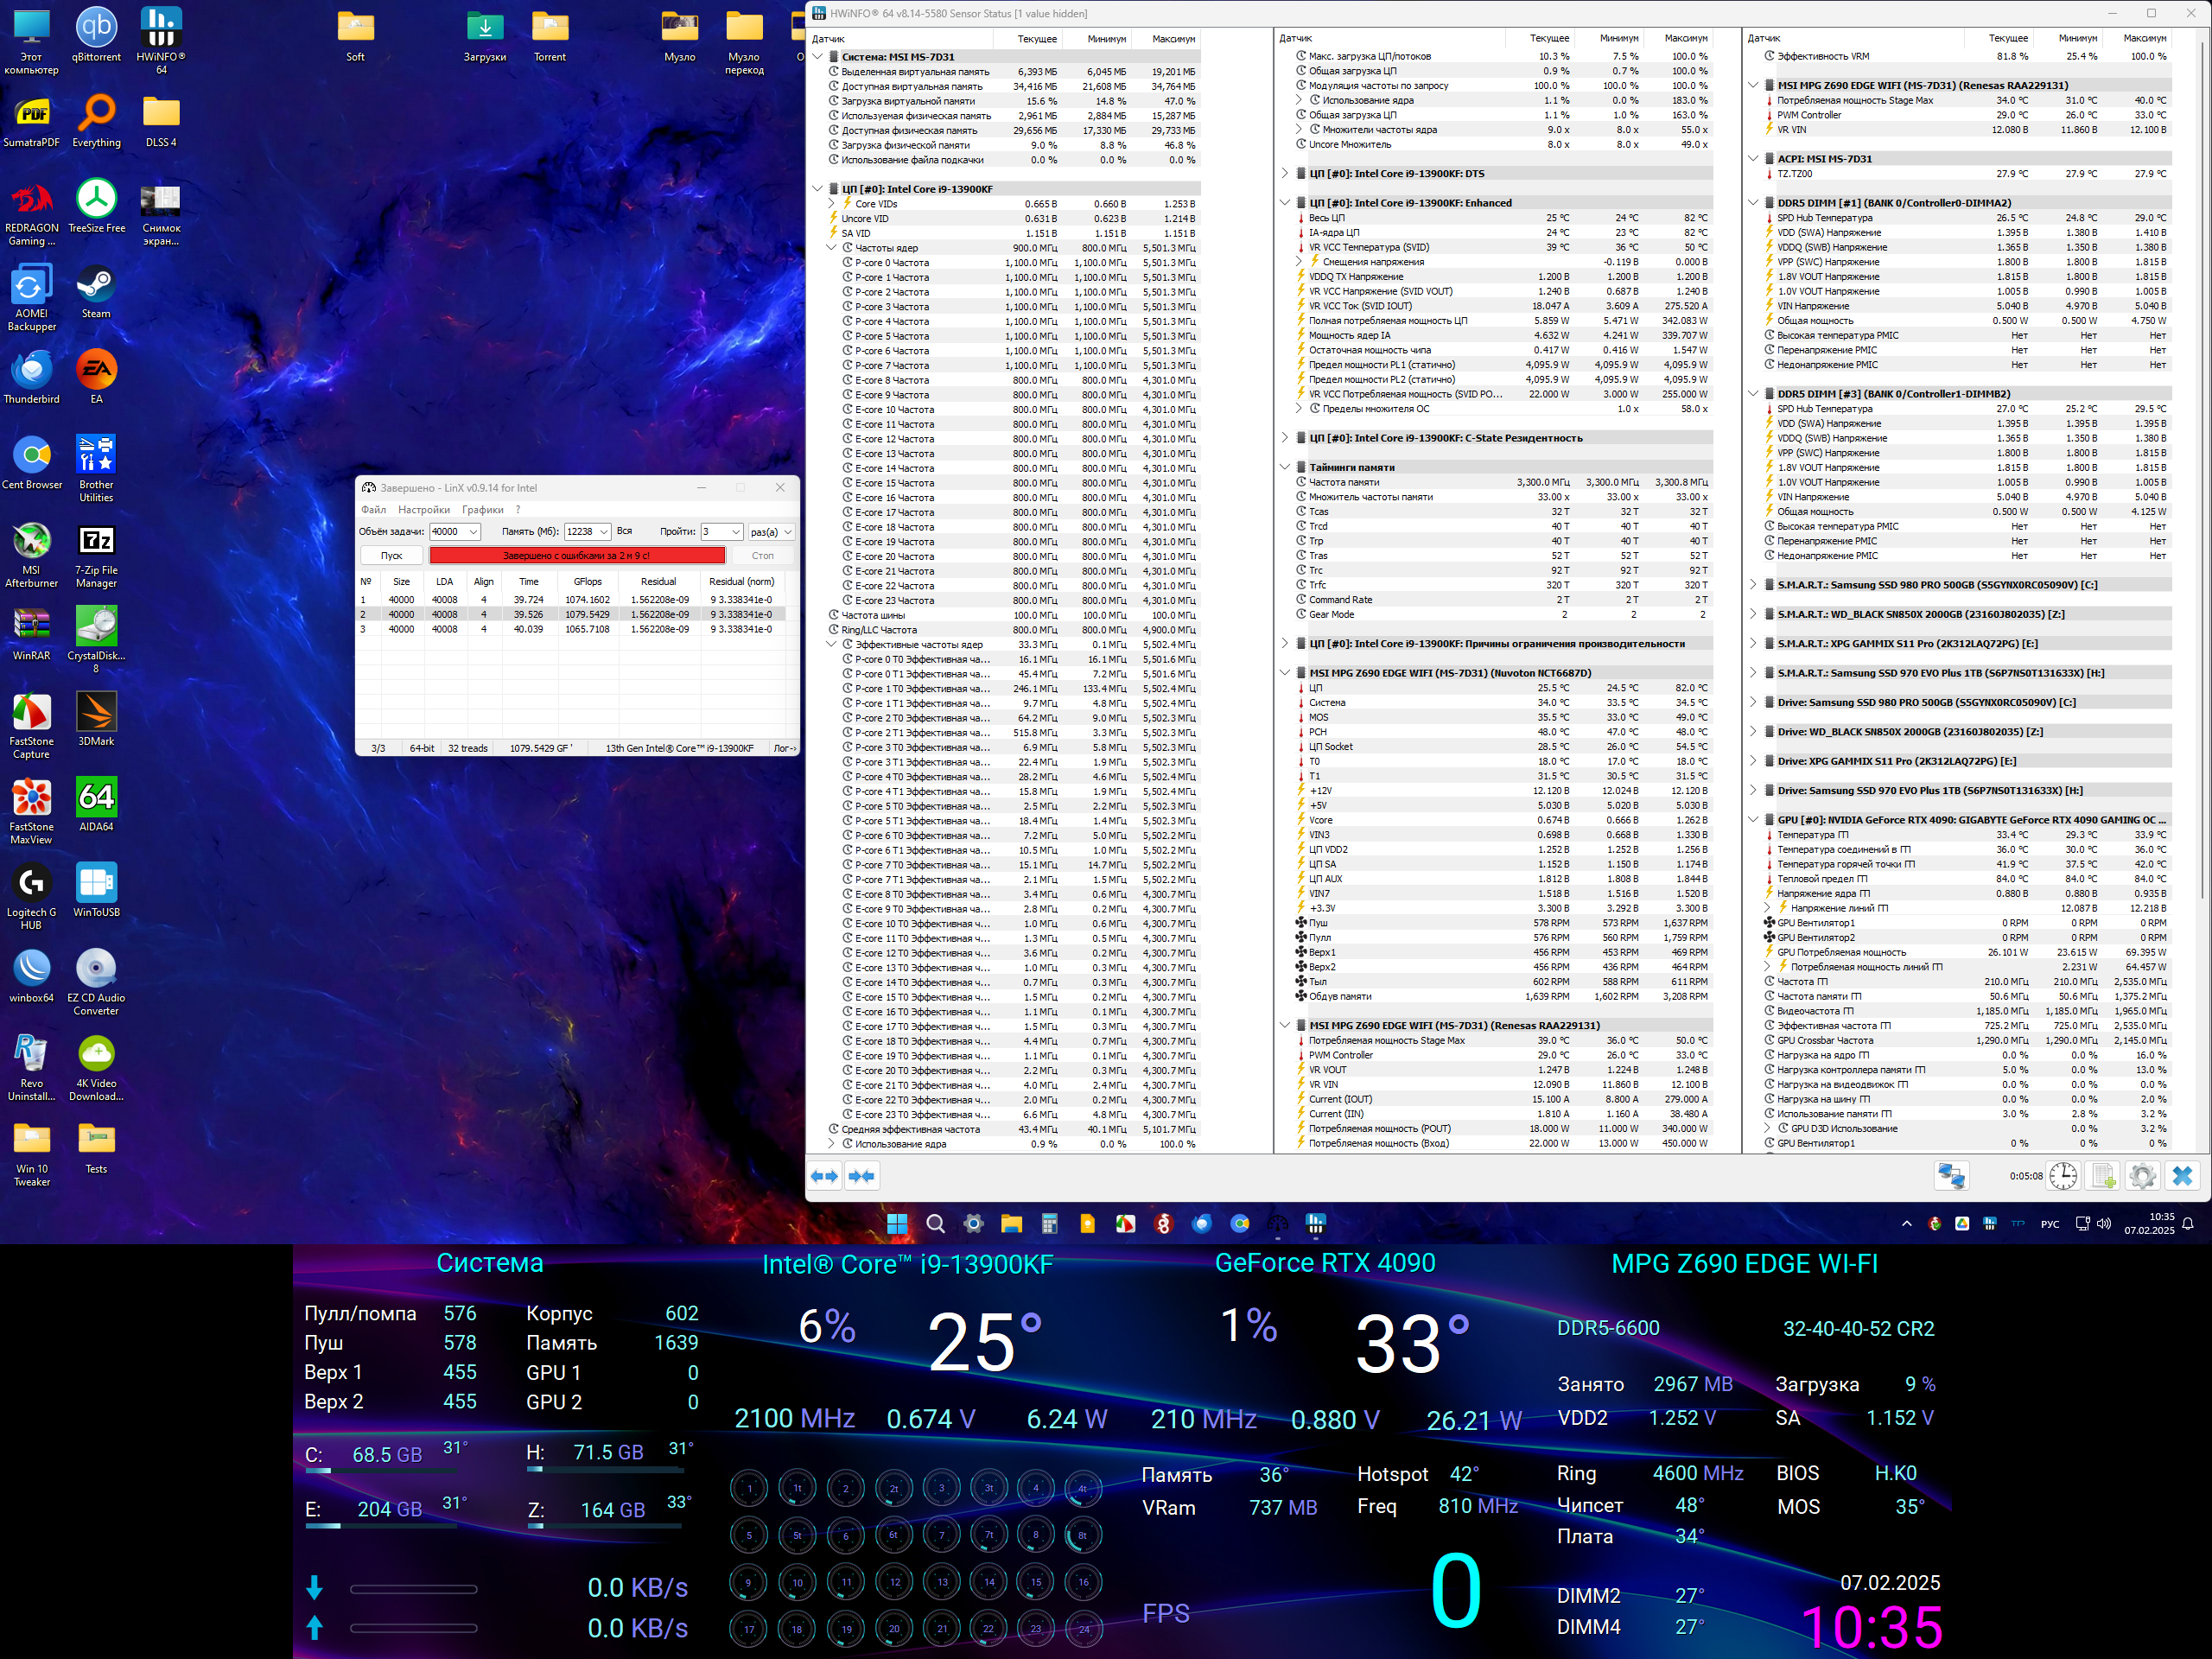Open Настройки menu in LinX
Viewport: 2212px width, 1659px height.
click(423, 510)
